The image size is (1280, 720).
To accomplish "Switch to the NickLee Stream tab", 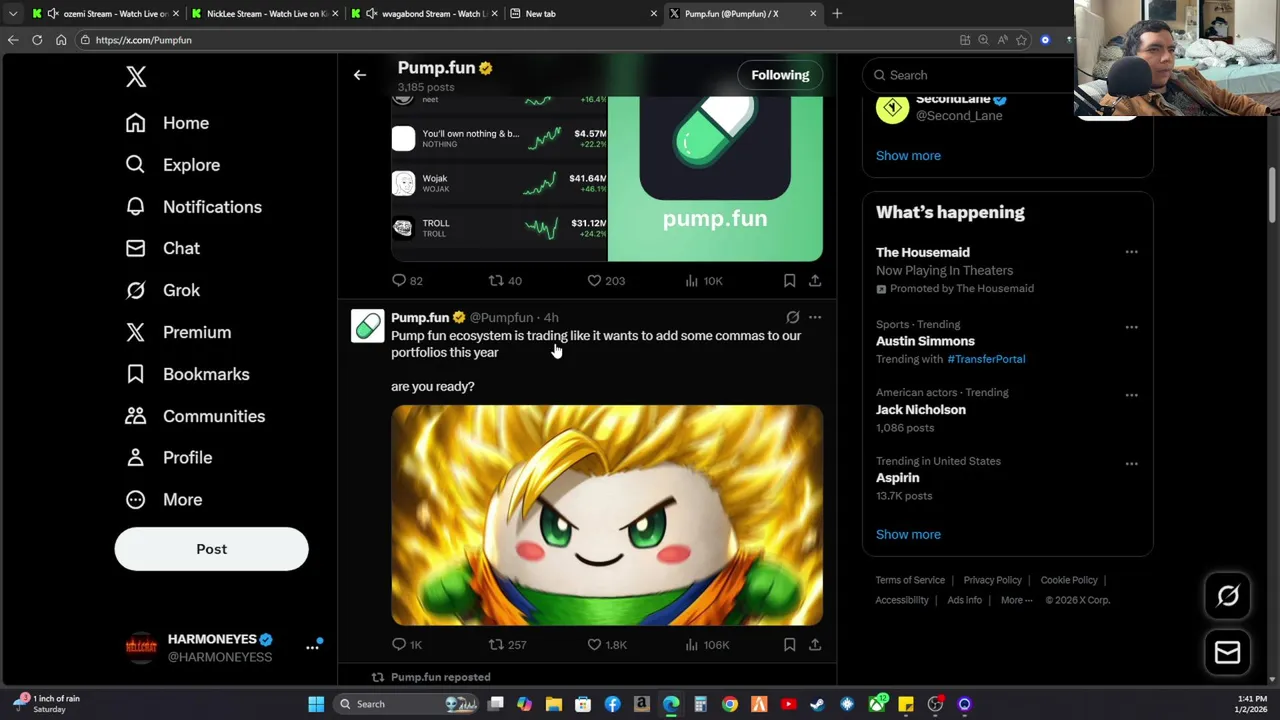I will coord(264,14).
